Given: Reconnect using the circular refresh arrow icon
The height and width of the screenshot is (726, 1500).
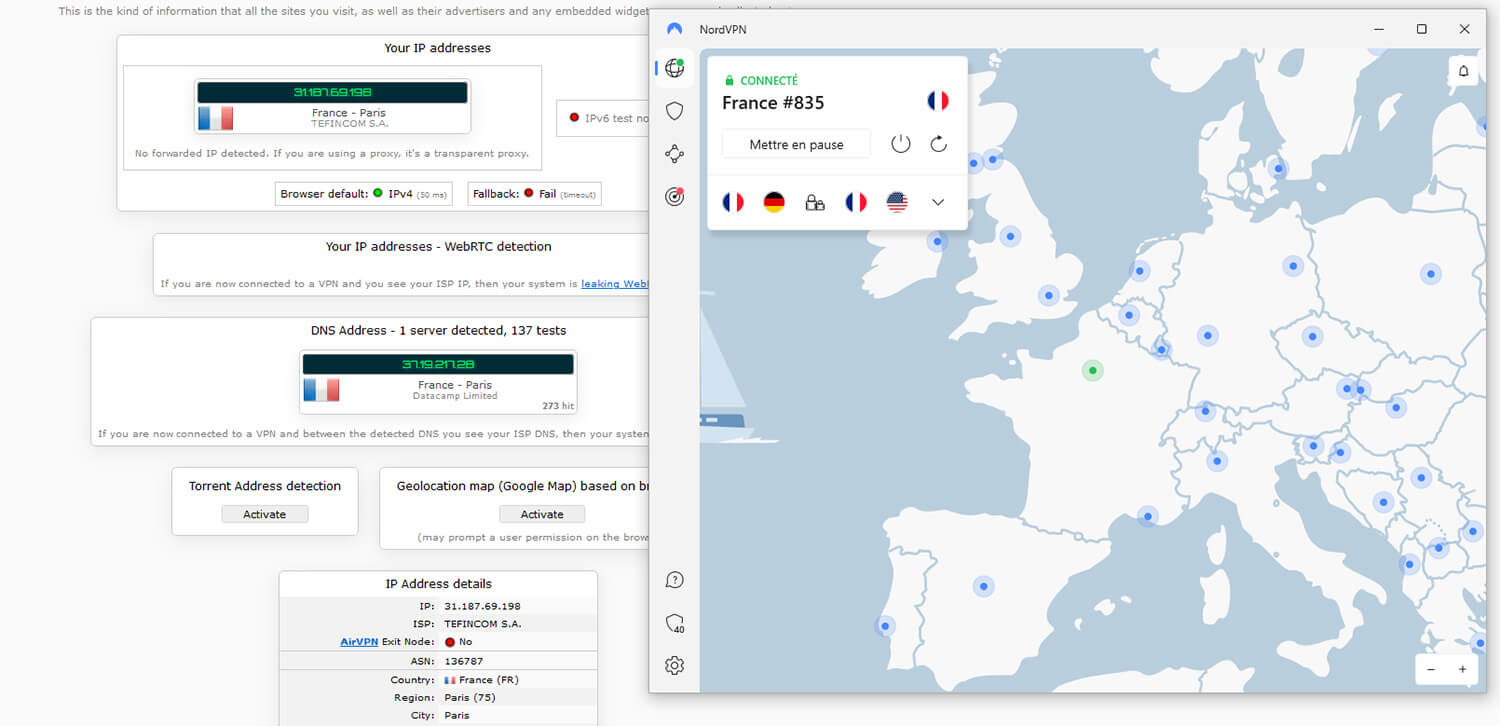Looking at the screenshot, I should pyautogui.click(x=938, y=144).
